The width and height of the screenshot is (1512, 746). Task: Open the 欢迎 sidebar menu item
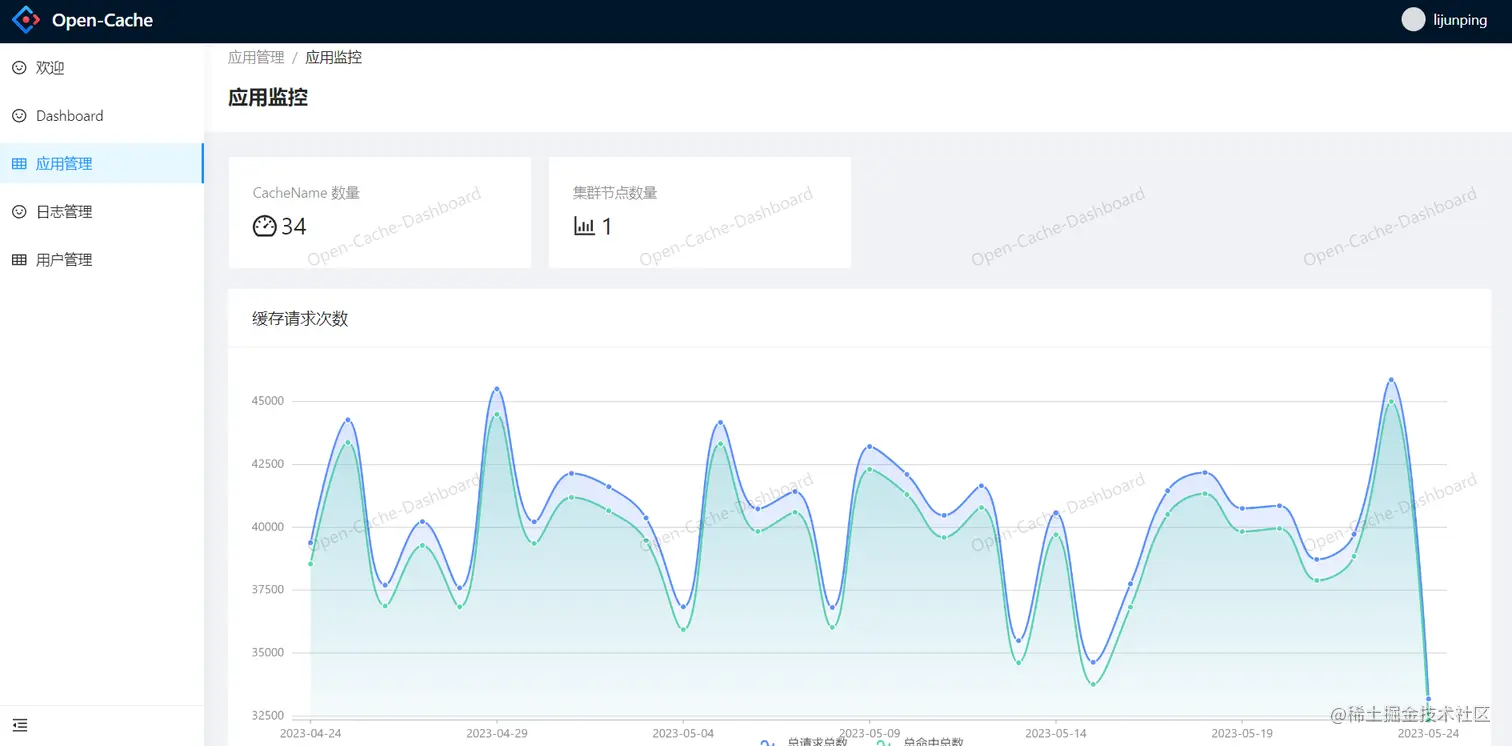click(x=102, y=68)
